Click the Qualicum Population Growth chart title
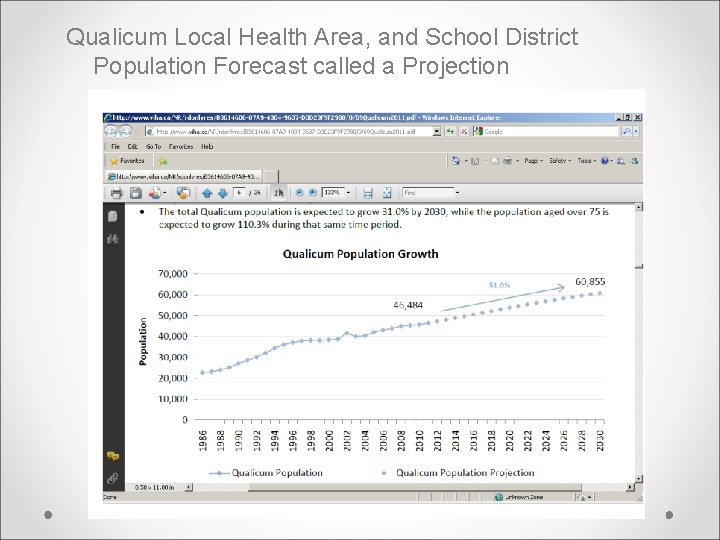720x540 pixels. [360, 254]
